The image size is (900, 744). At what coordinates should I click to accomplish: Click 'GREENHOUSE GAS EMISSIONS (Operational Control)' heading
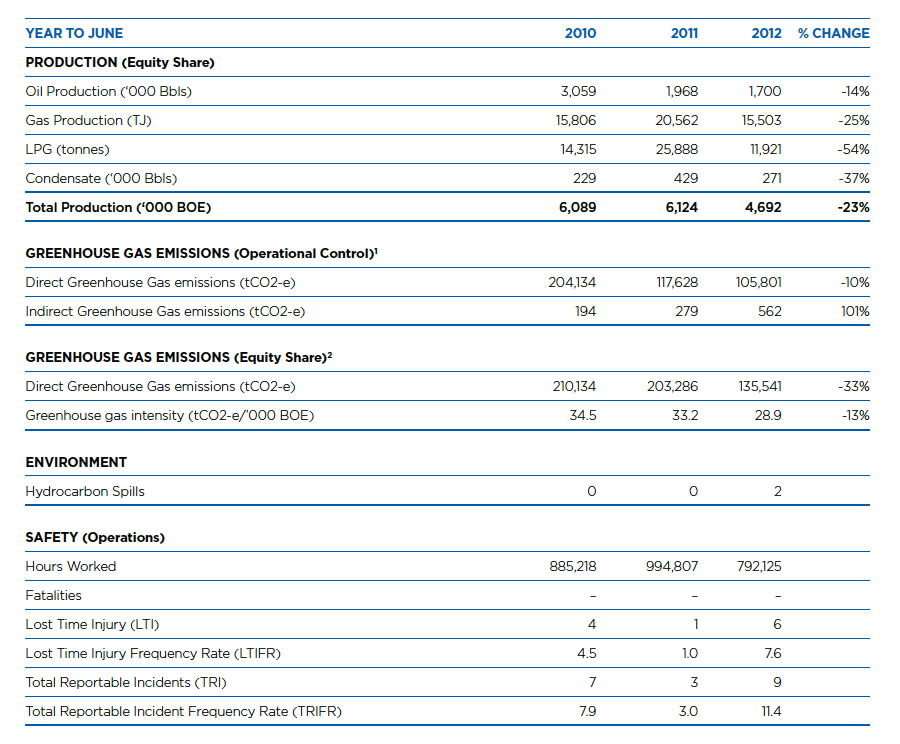click(x=201, y=253)
